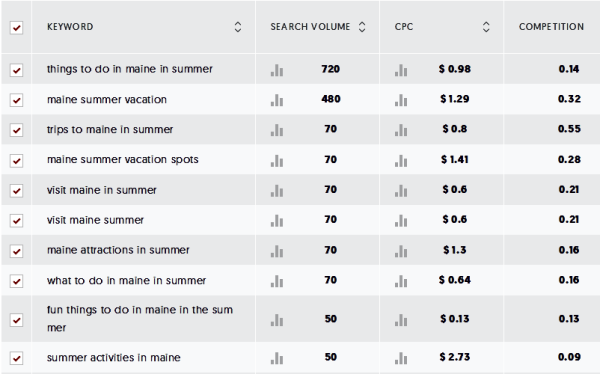Uncheck the 'maine summer vacation' checkbox
600x374 pixels.
[x=16, y=100]
